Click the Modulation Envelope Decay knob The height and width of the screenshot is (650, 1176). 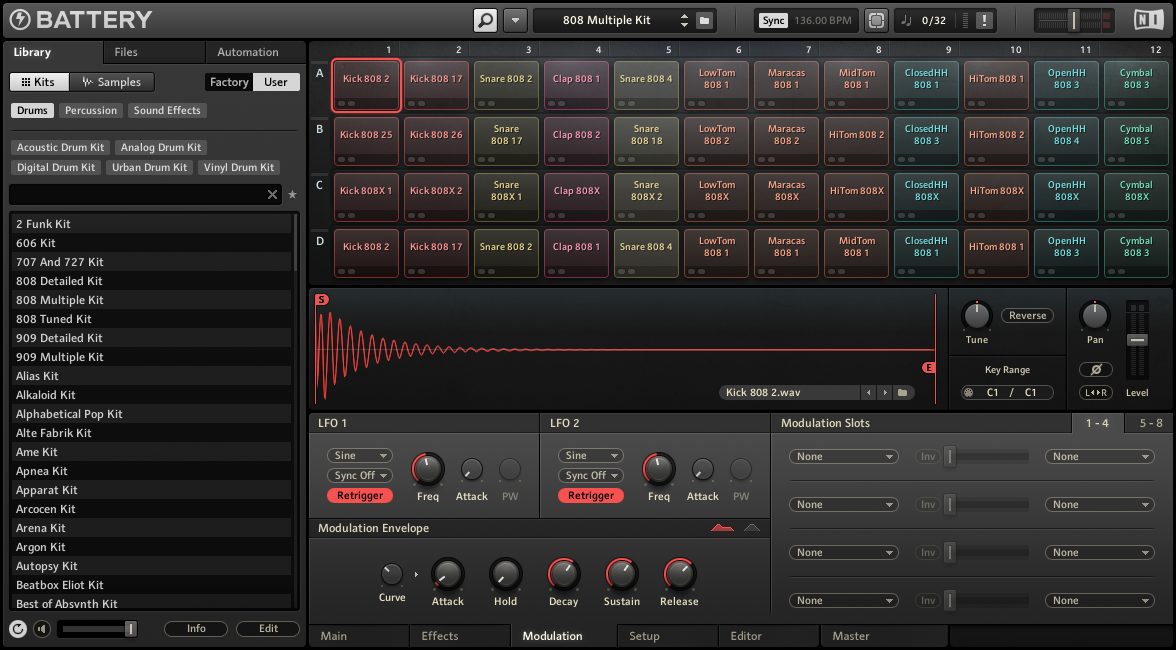563,574
